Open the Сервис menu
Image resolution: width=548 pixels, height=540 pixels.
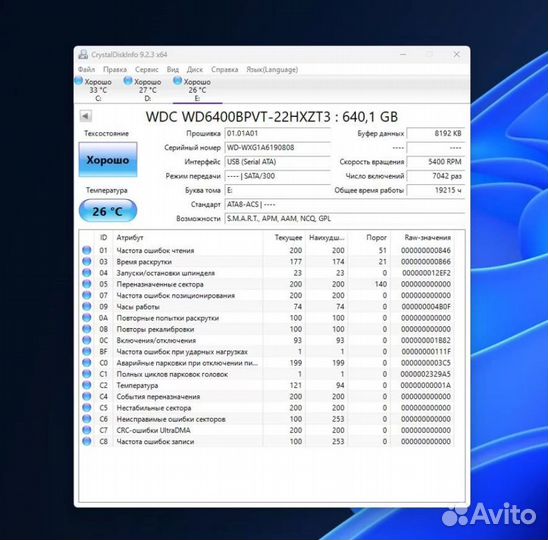pyautogui.click(x=146, y=70)
